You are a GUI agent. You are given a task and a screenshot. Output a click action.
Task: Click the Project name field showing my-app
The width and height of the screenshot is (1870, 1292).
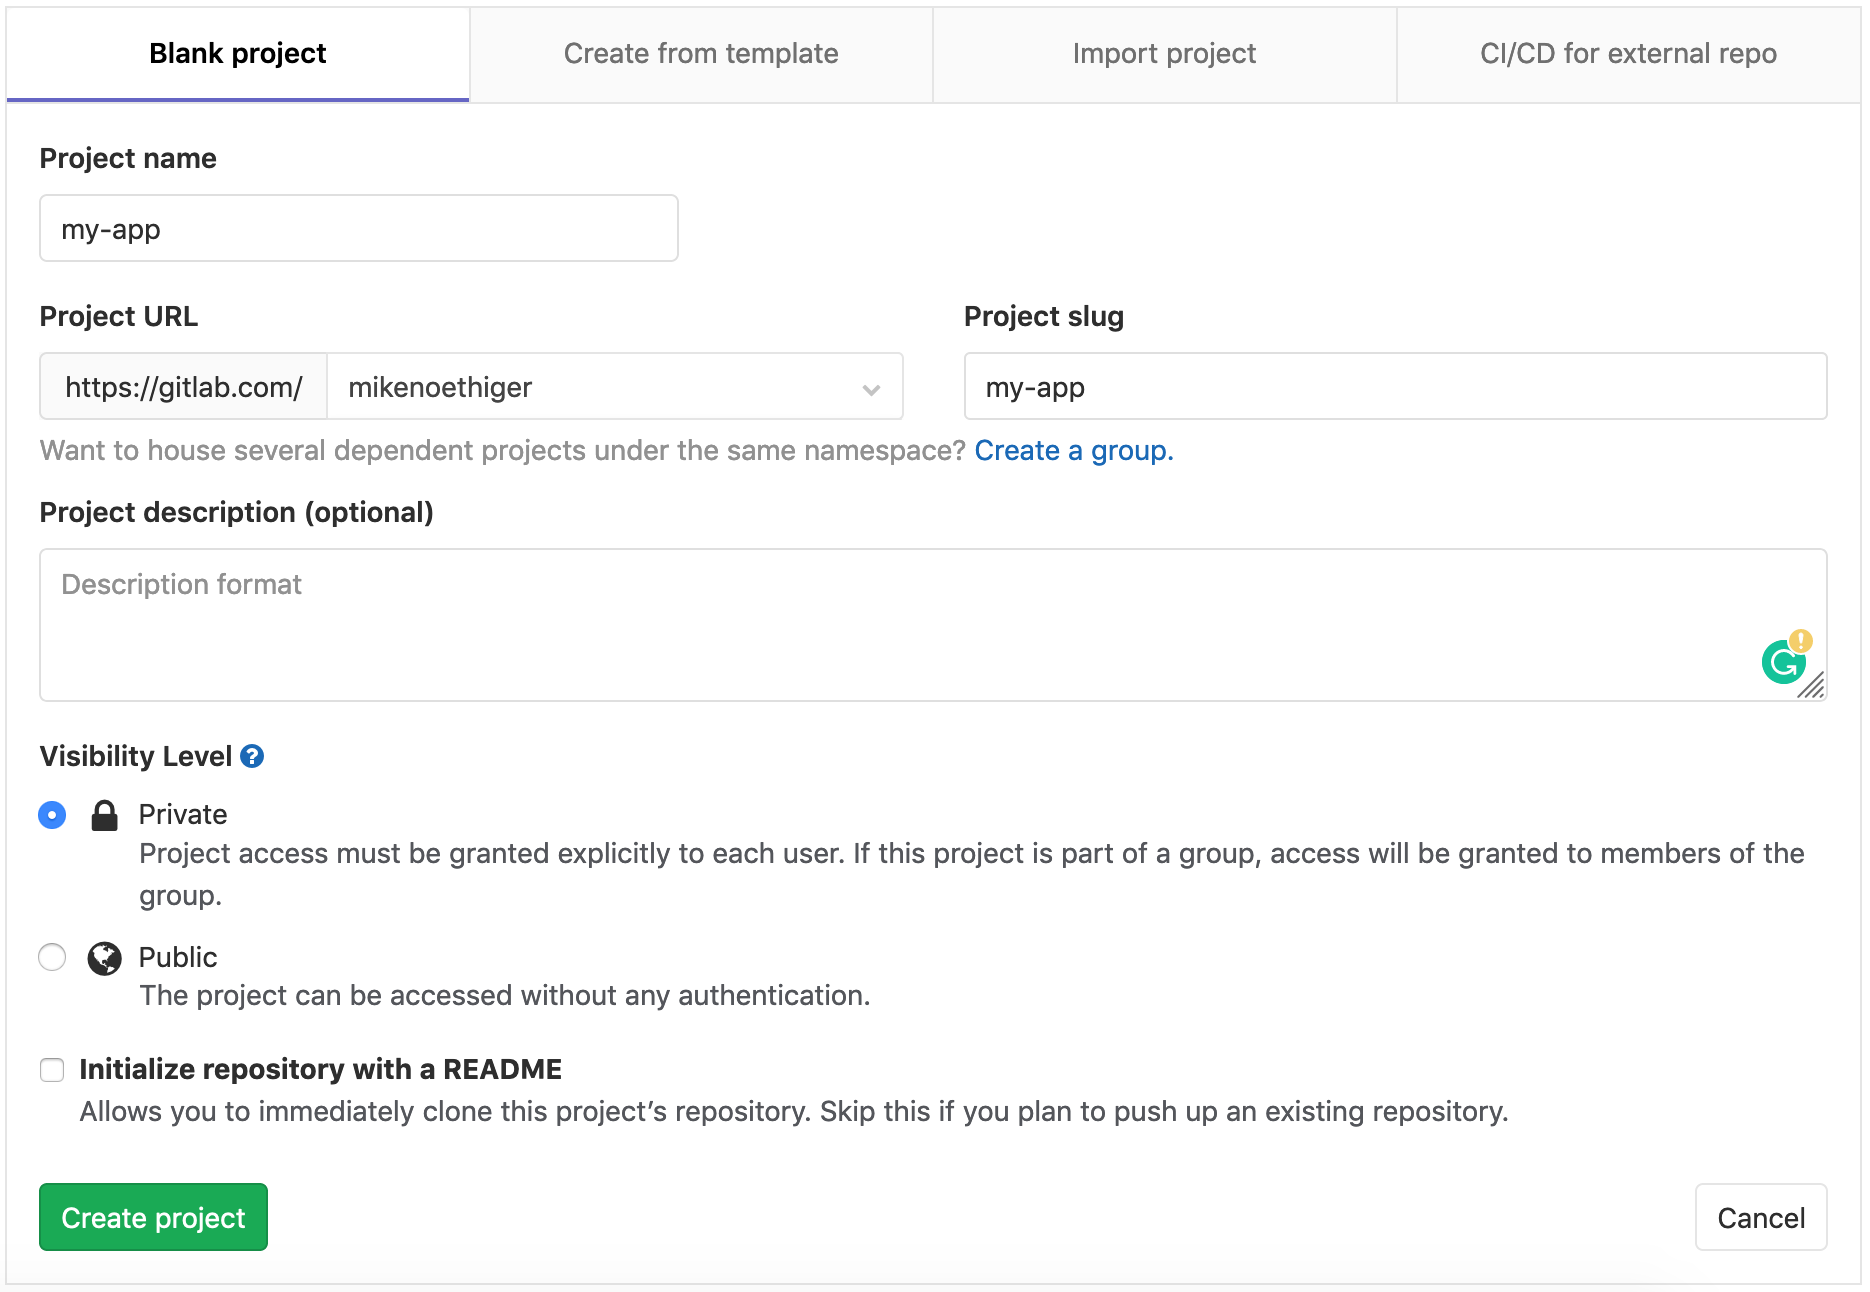click(358, 229)
